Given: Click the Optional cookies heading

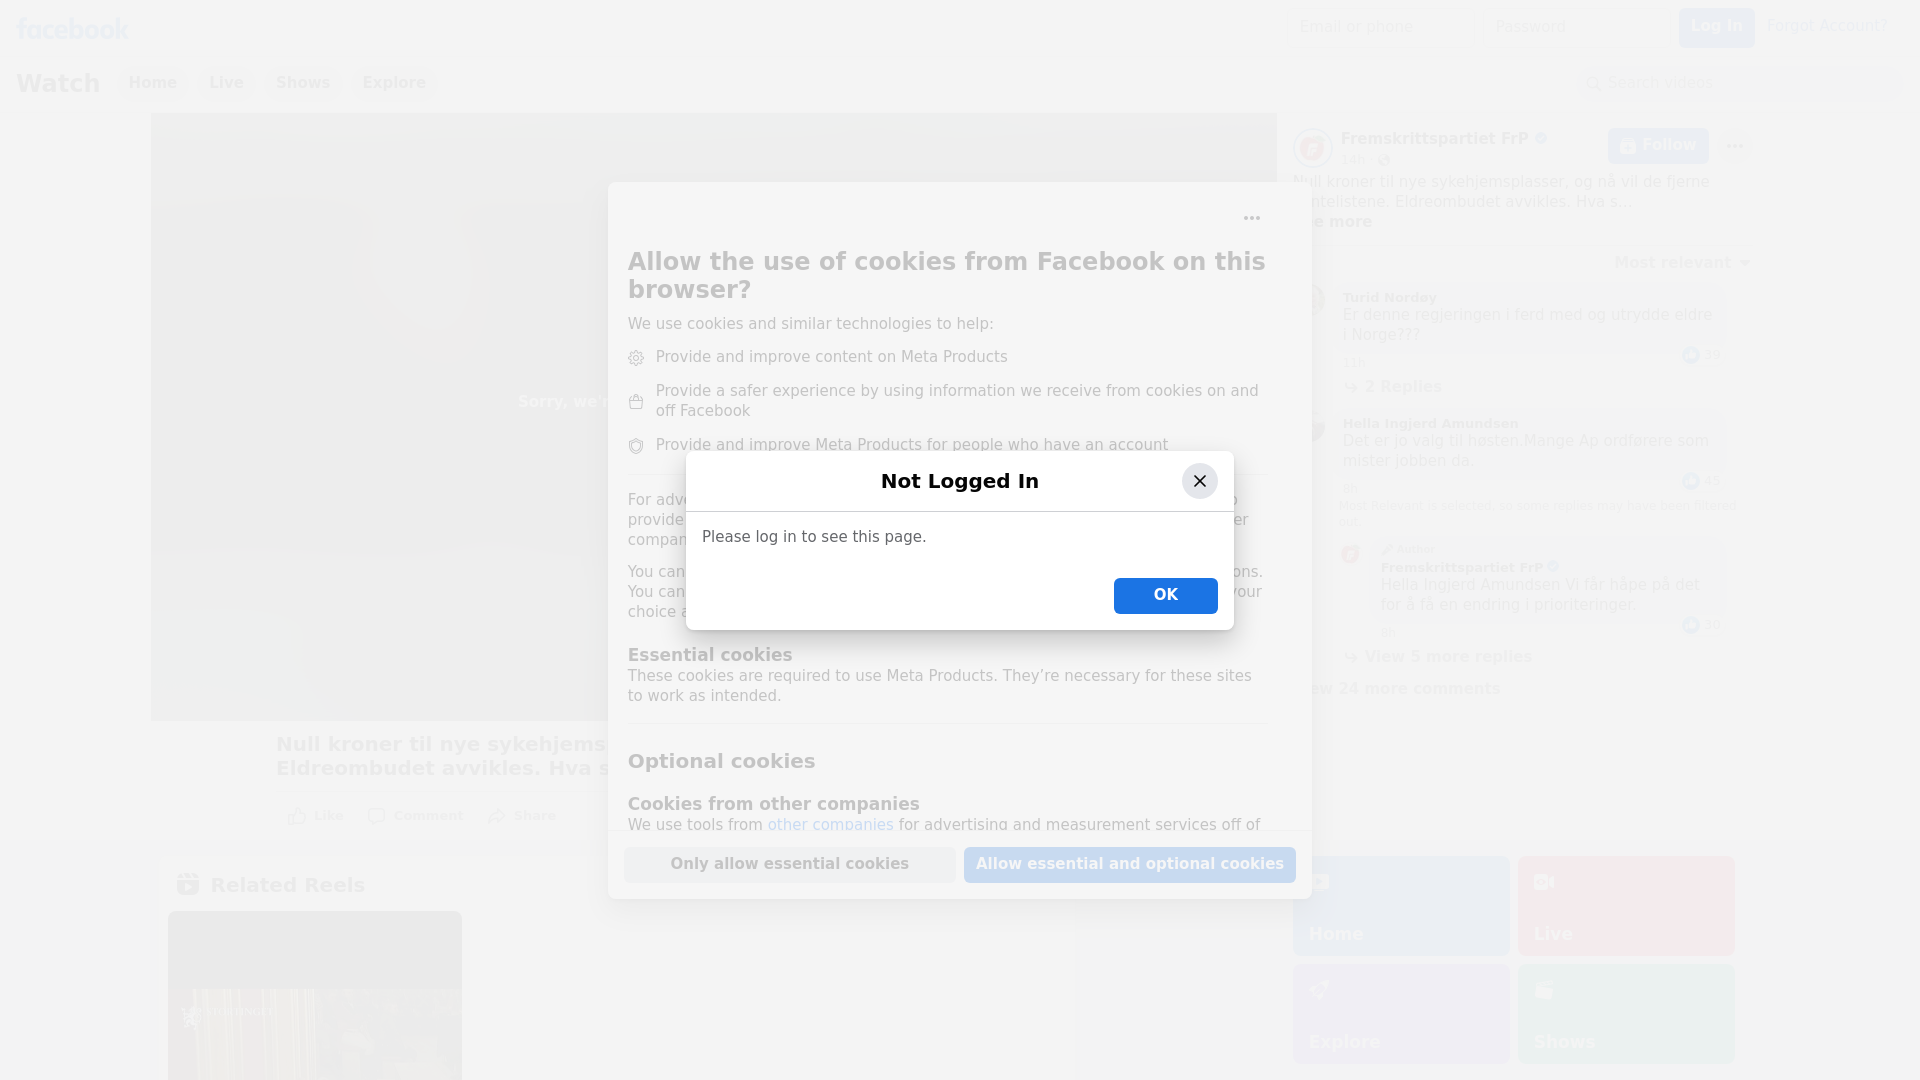Looking at the screenshot, I should click(x=721, y=761).
